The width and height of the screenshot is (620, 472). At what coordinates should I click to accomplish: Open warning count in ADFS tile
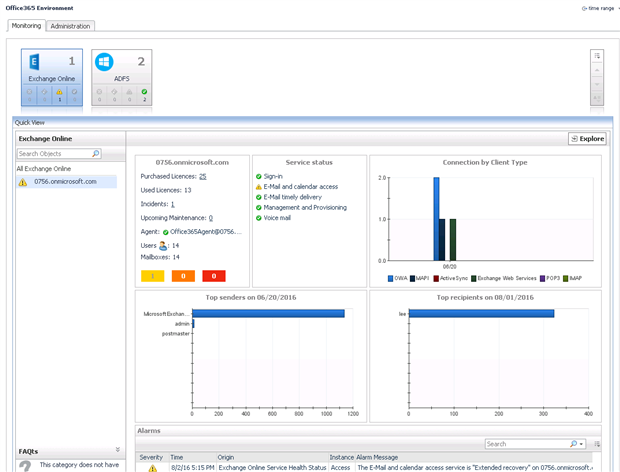(129, 95)
